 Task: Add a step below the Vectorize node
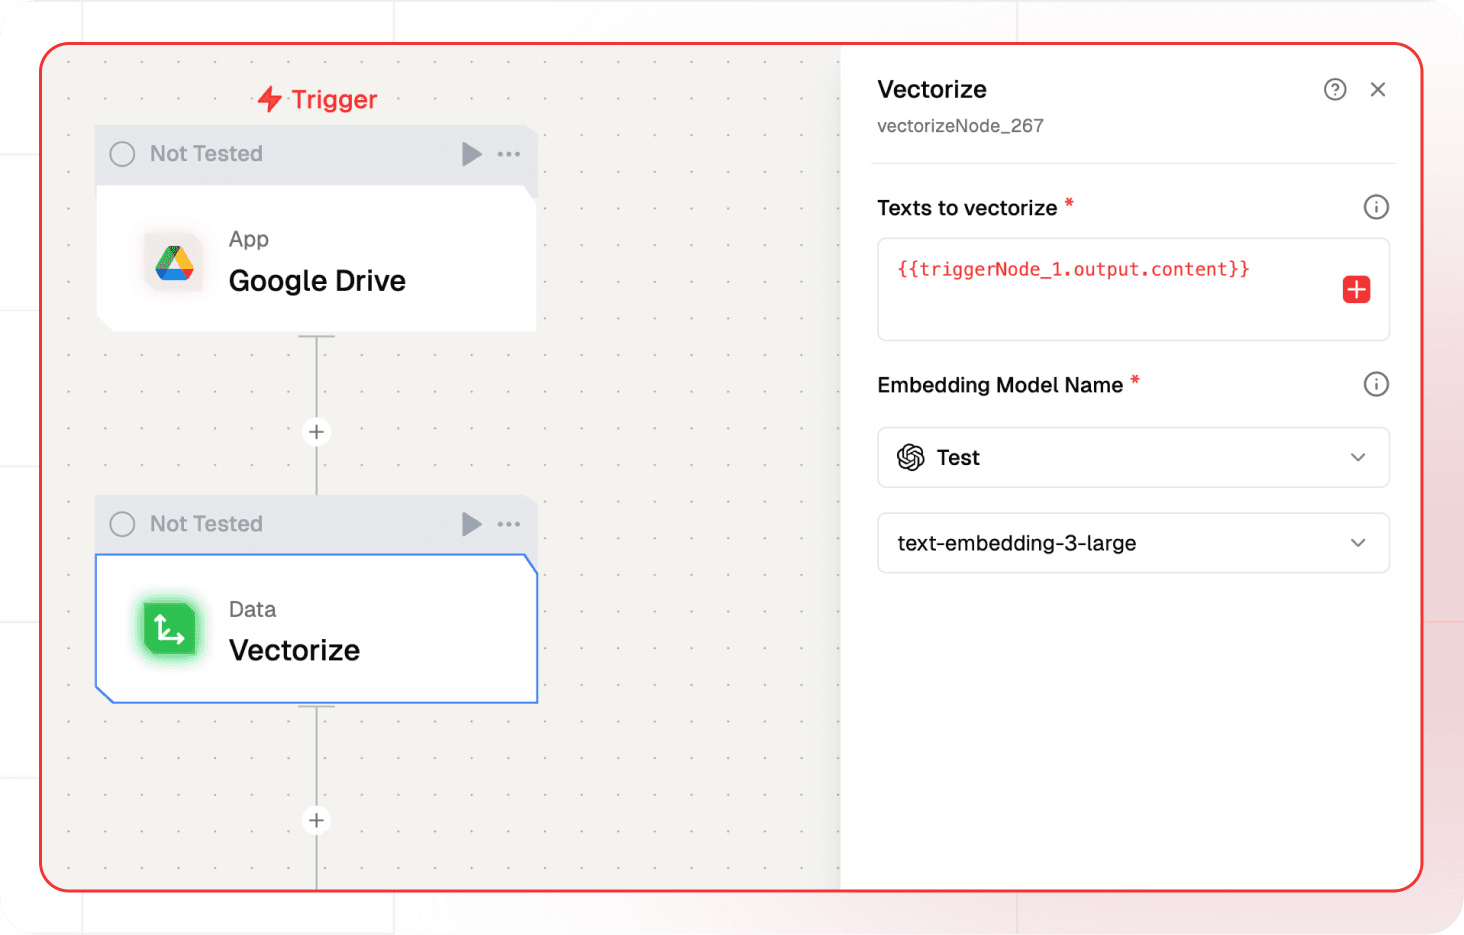click(x=316, y=821)
